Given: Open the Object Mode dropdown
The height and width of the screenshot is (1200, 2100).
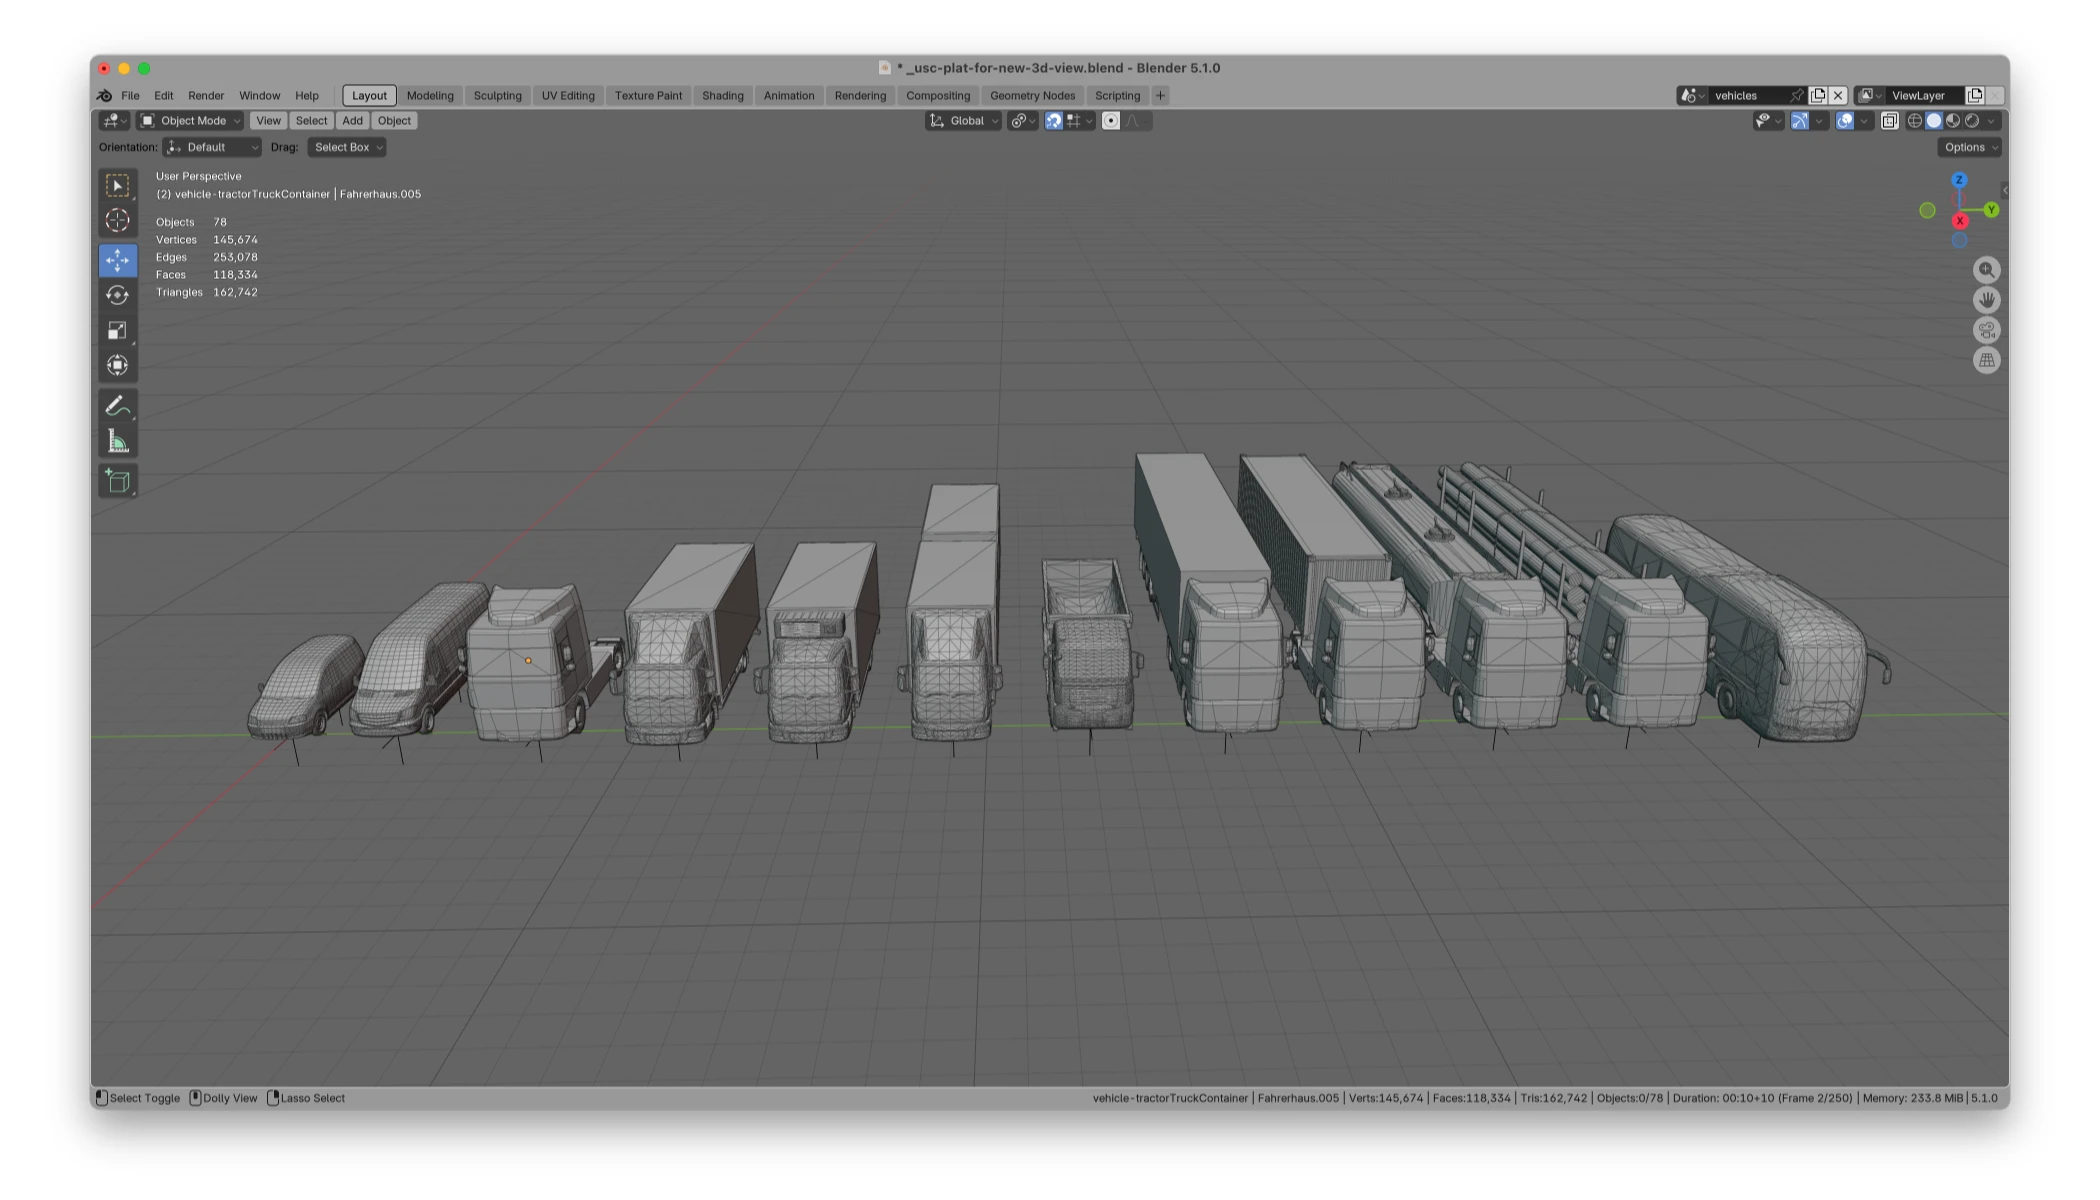Looking at the screenshot, I should tap(191, 121).
